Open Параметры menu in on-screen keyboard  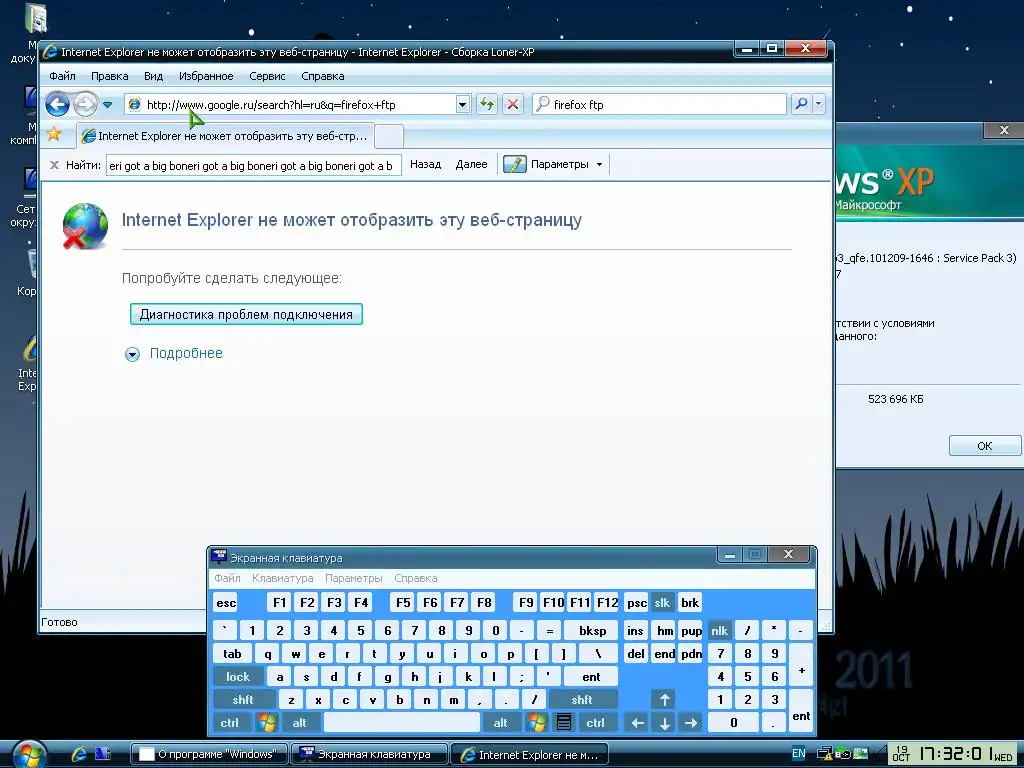[353, 578]
